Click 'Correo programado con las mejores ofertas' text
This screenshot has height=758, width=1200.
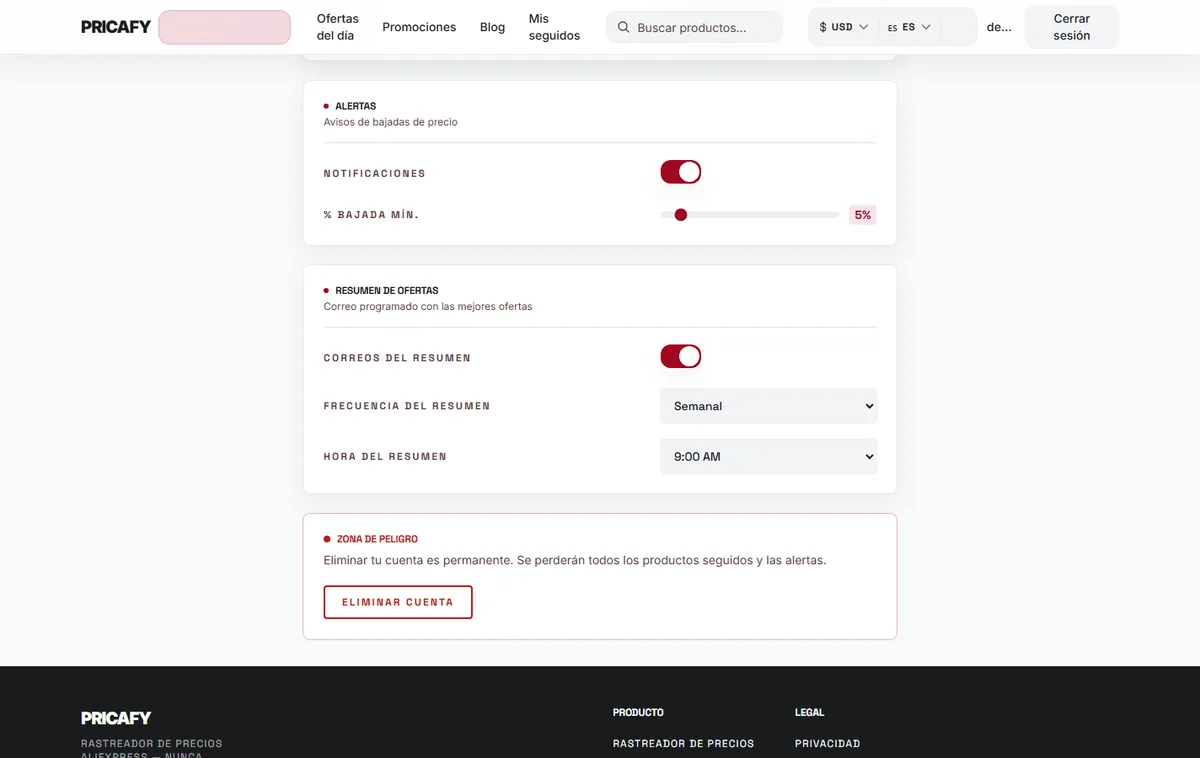[428, 306]
